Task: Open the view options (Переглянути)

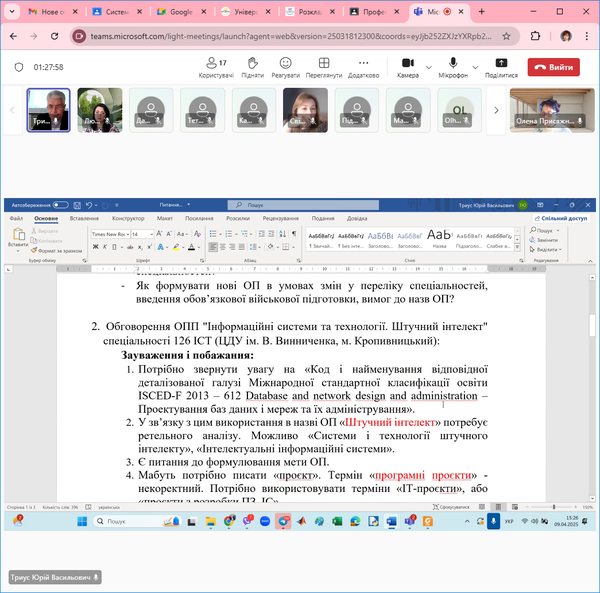Action: pos(324,66)
